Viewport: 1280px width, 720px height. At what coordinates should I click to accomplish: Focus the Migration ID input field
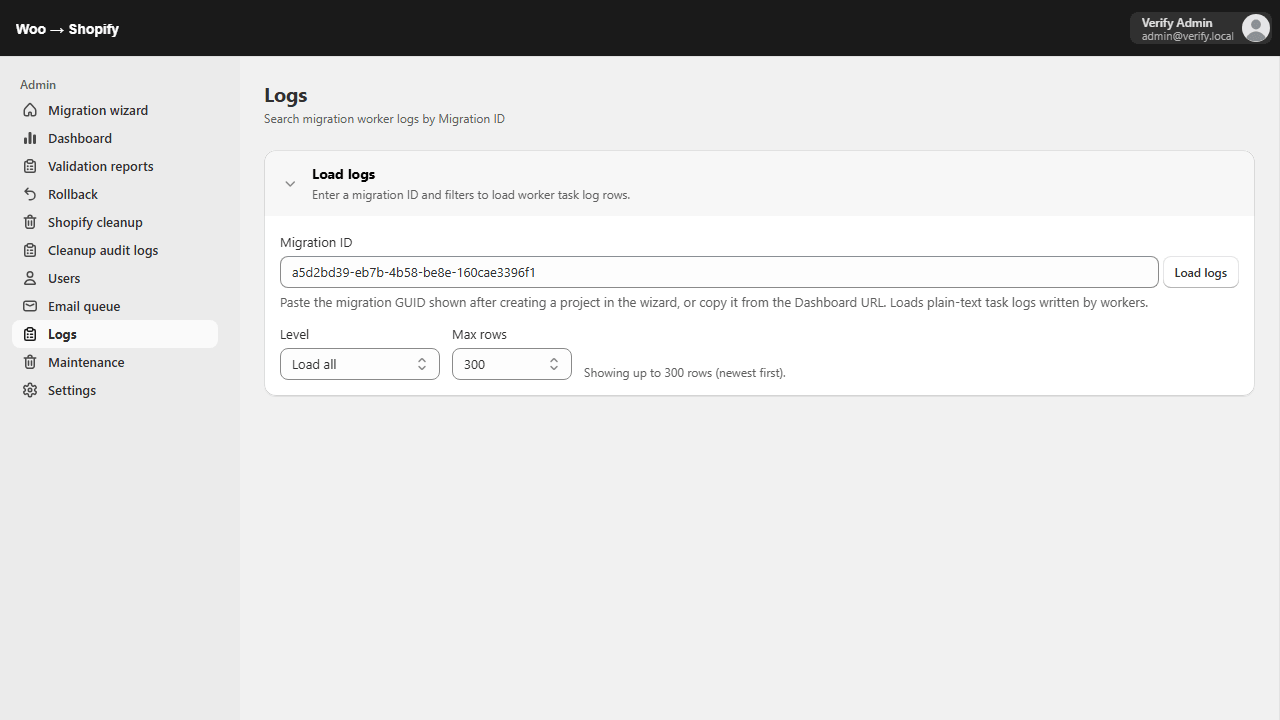coord(719,272)
